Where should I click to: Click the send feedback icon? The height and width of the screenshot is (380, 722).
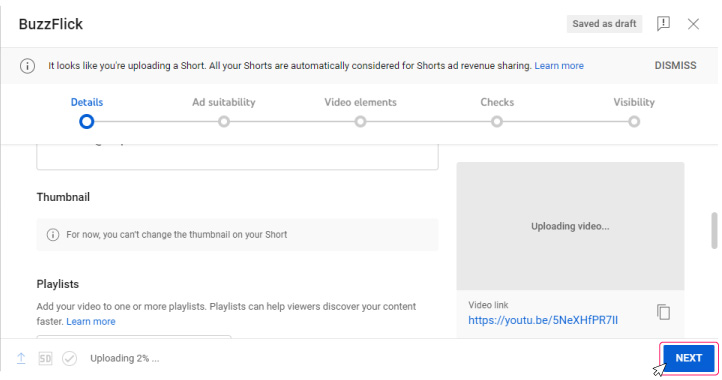(x=663, y=23)
